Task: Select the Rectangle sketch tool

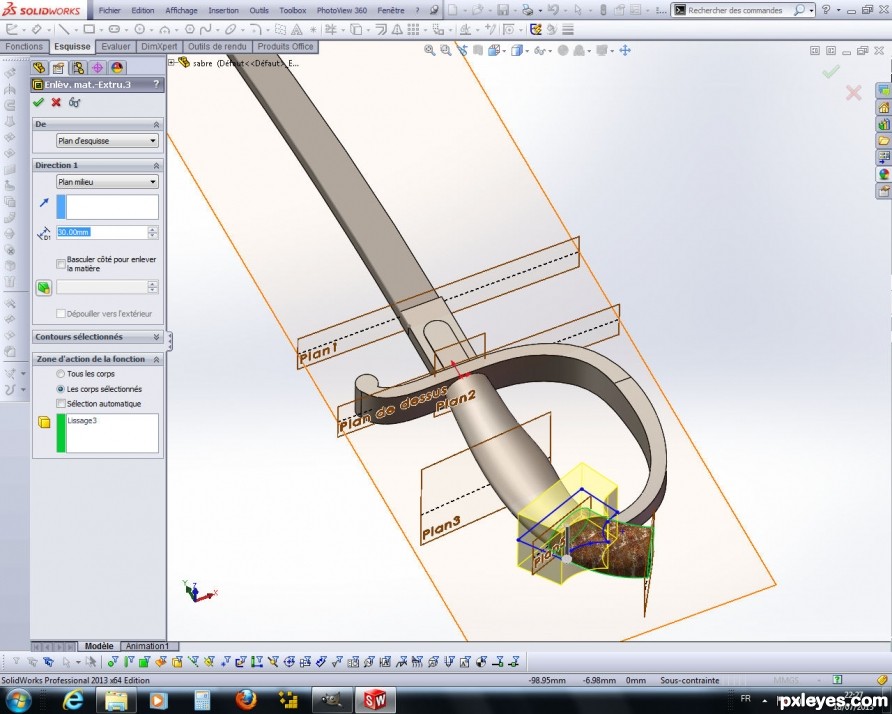Action: [89, 30]
